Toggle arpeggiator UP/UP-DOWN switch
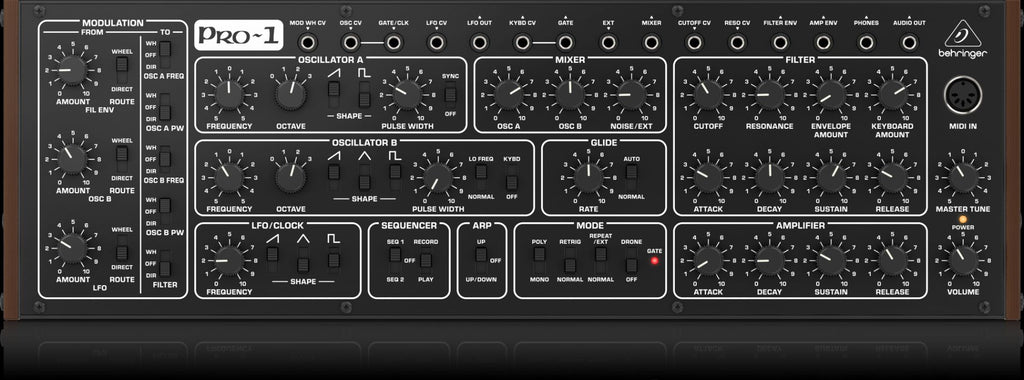 tap(481, 260)
